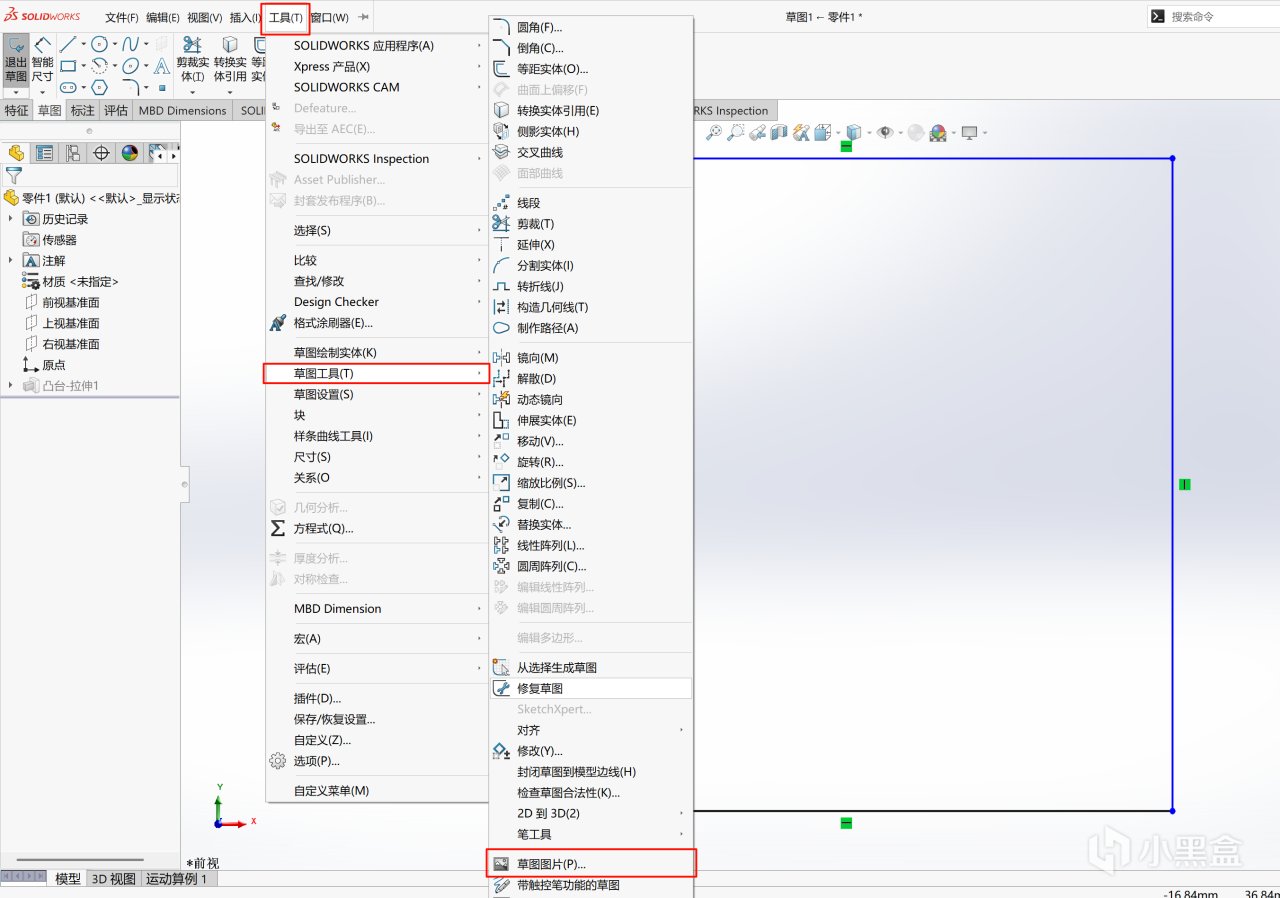The width and height of the screenshot is (1280, 898).
Task: Open the DisplayManager color-ball tab icon
Action: point(129,153)
